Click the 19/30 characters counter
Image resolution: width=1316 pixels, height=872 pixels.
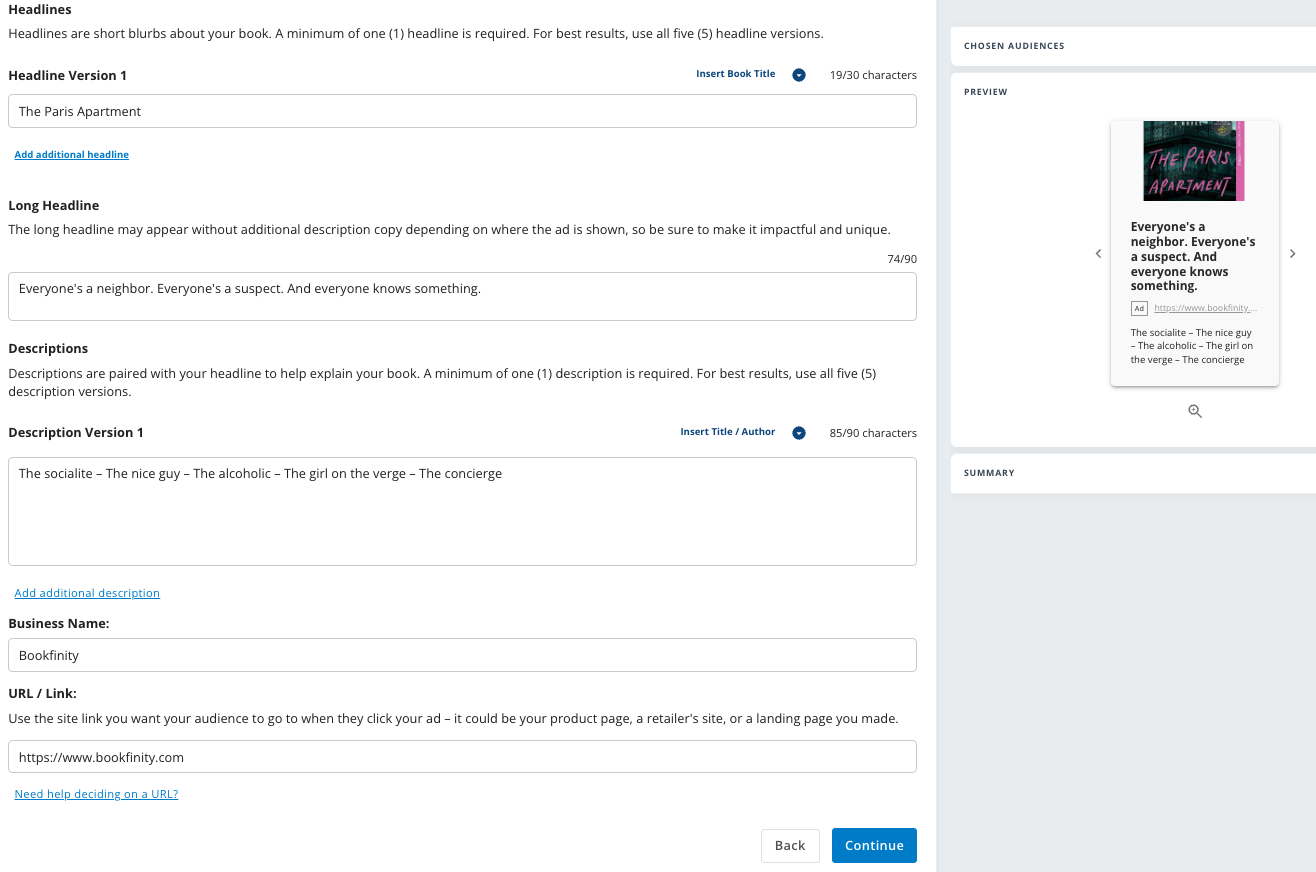[873, 75]
